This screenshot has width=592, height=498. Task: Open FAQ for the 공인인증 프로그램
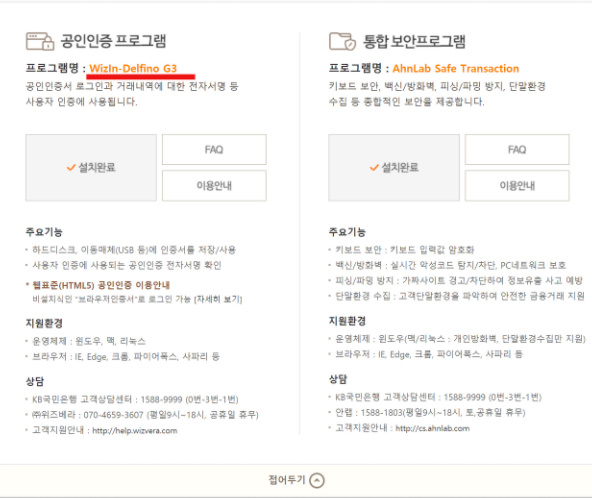(x=214, y=150)
